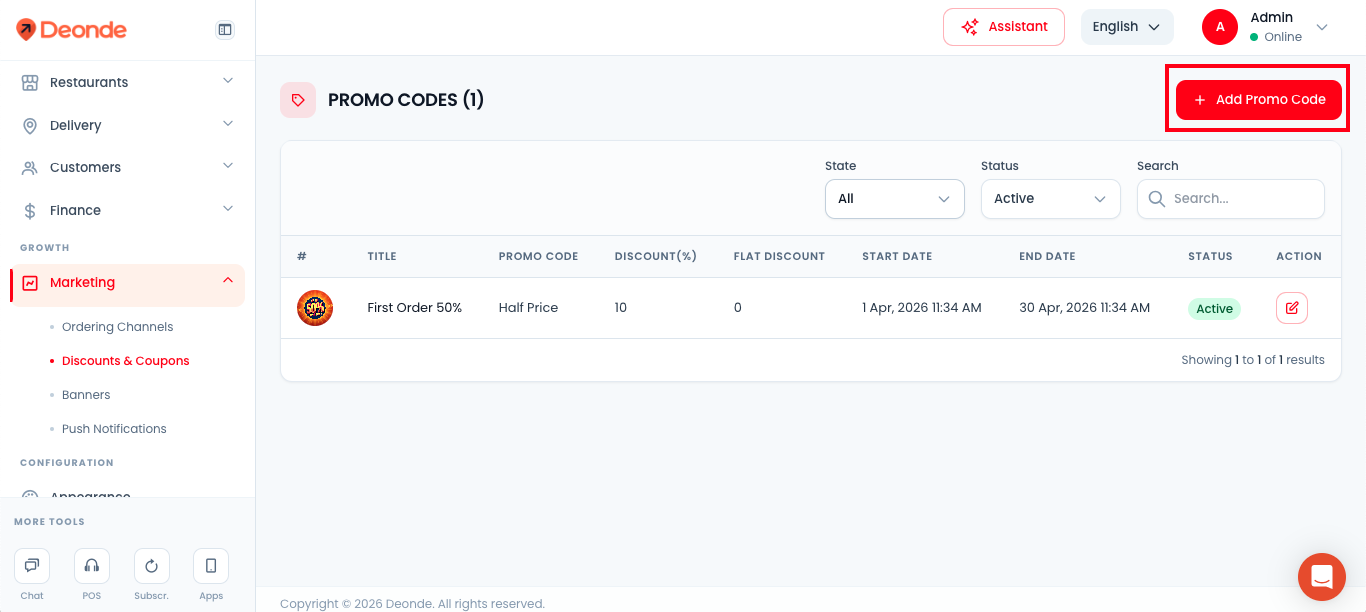
Task: Click the search magnifier icon
Action: coord(1157,199)
